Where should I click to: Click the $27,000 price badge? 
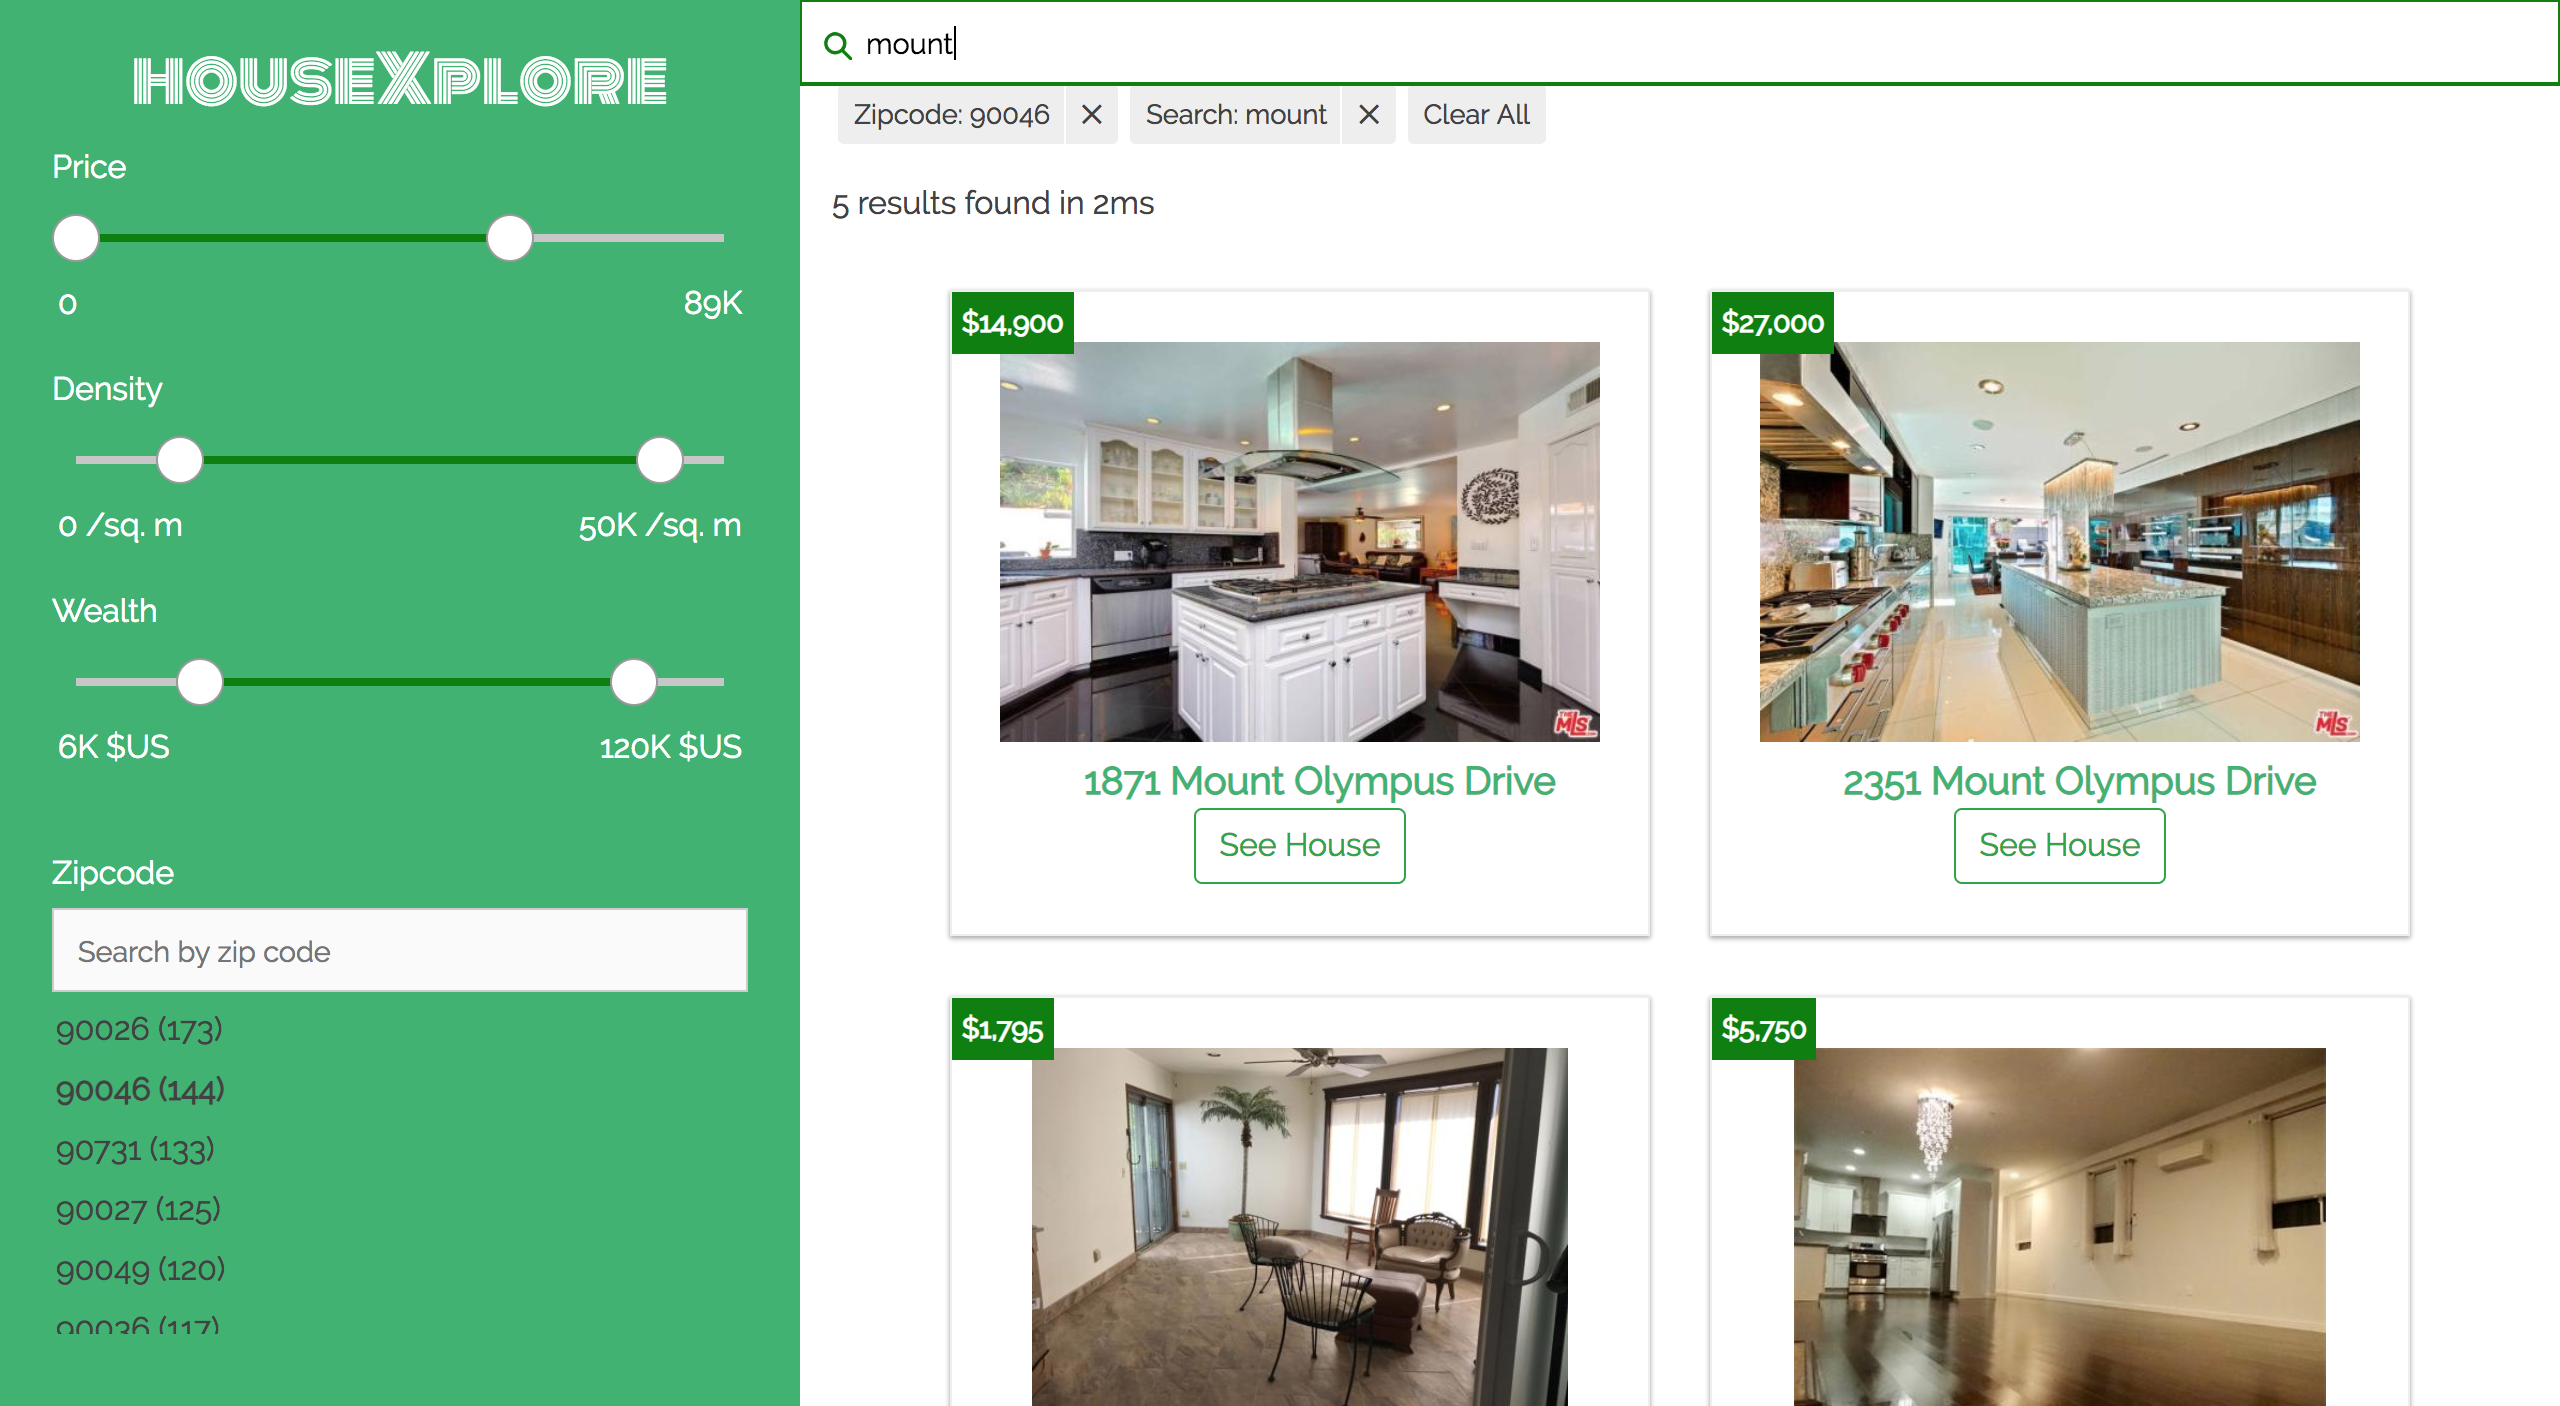pyautogui.click(x=1772, y=323)
